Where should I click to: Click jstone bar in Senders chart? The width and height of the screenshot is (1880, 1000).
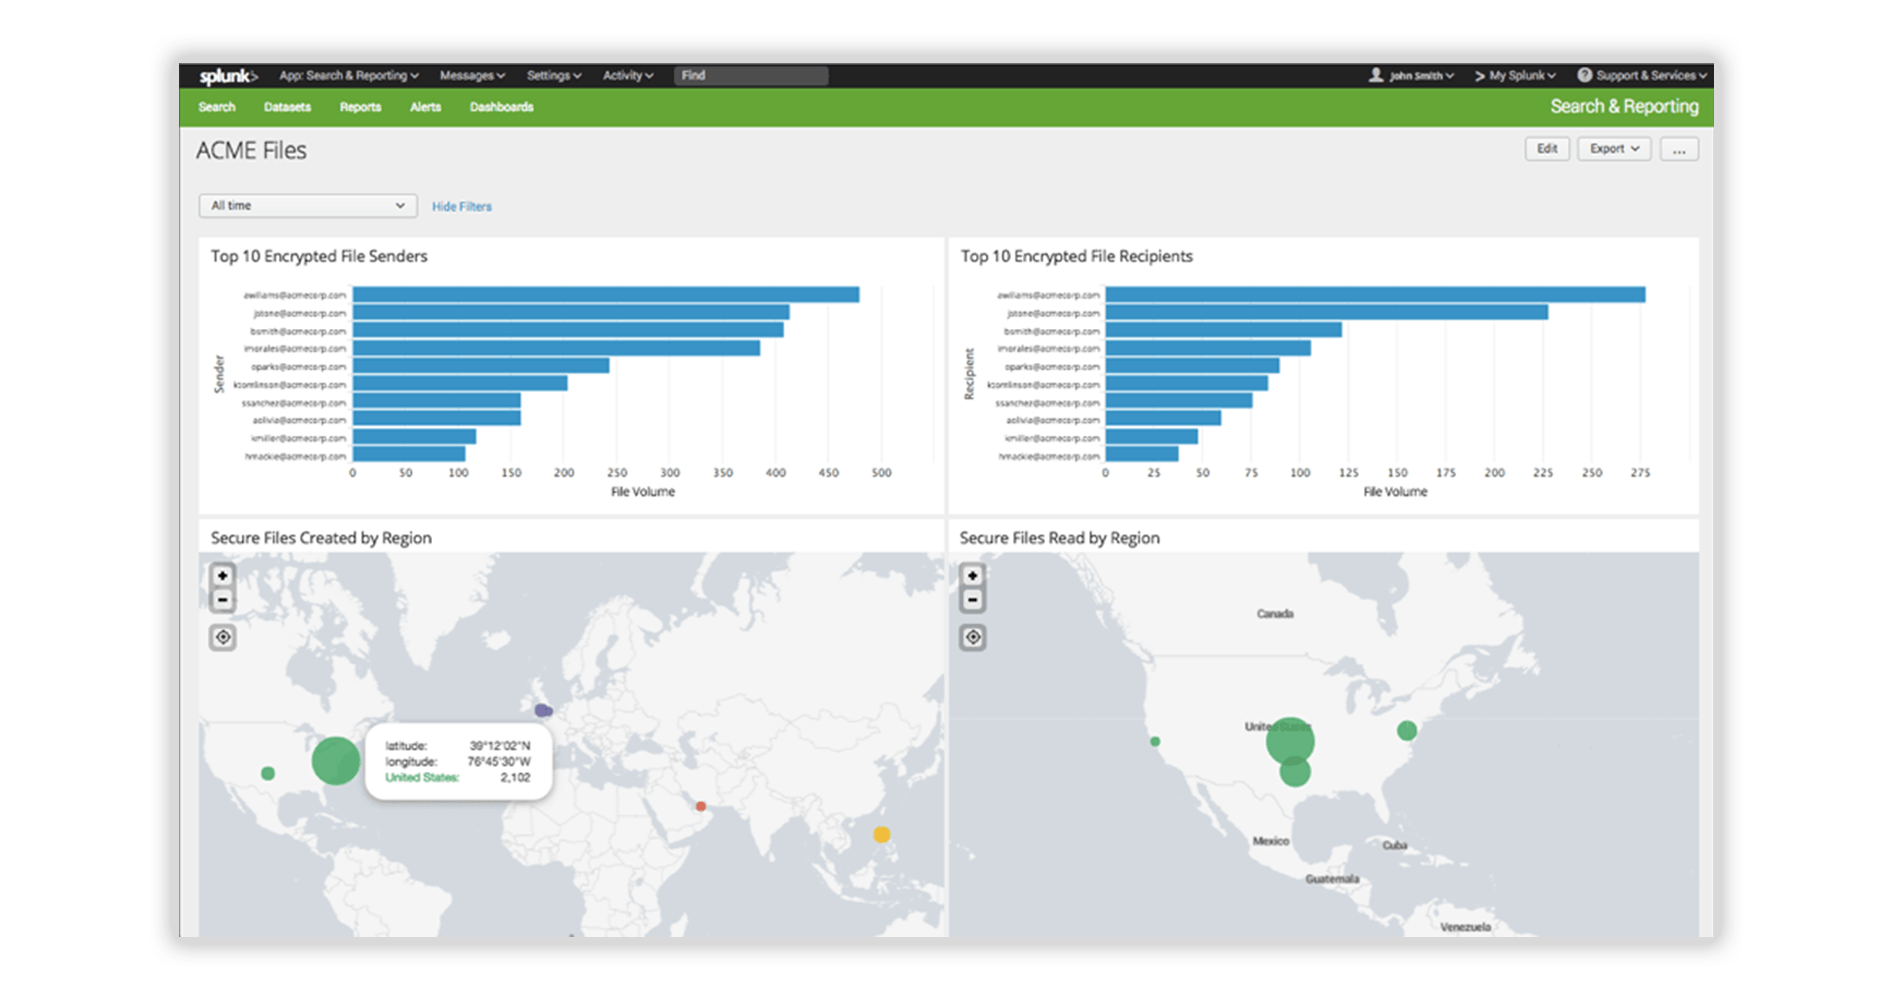(571, 313)
